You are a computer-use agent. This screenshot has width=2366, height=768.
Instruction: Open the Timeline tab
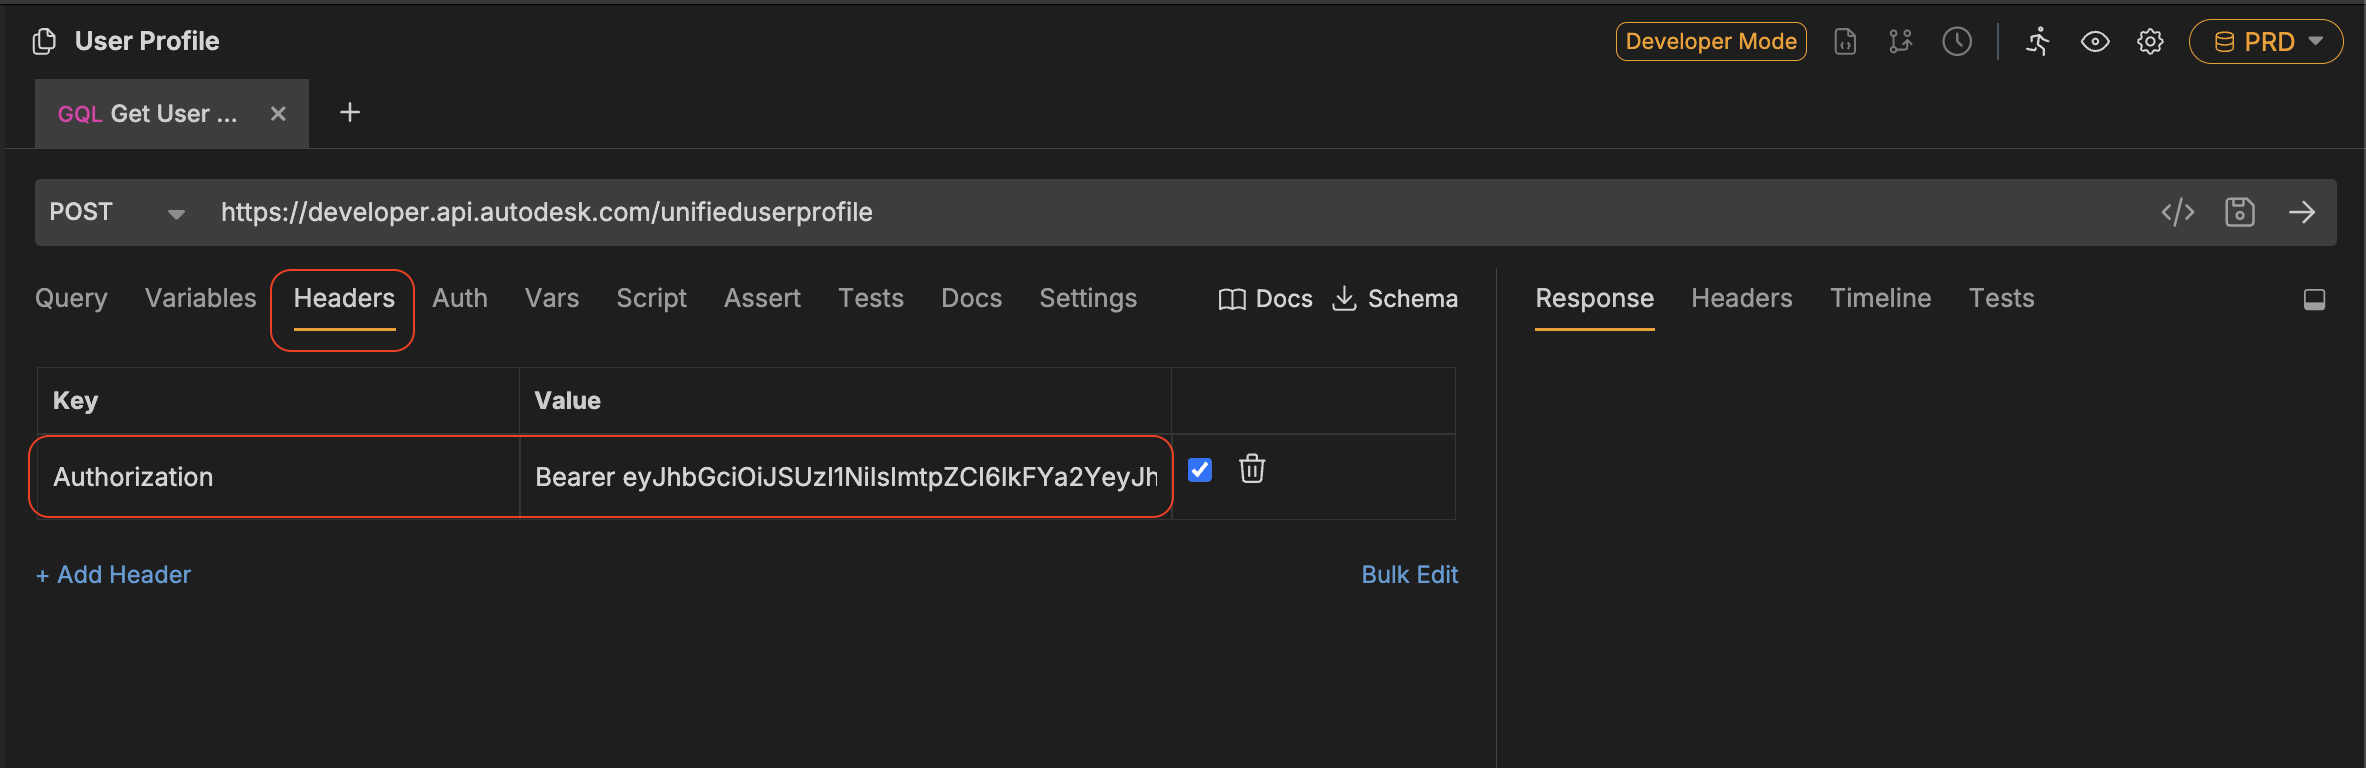pos(1881,298)
